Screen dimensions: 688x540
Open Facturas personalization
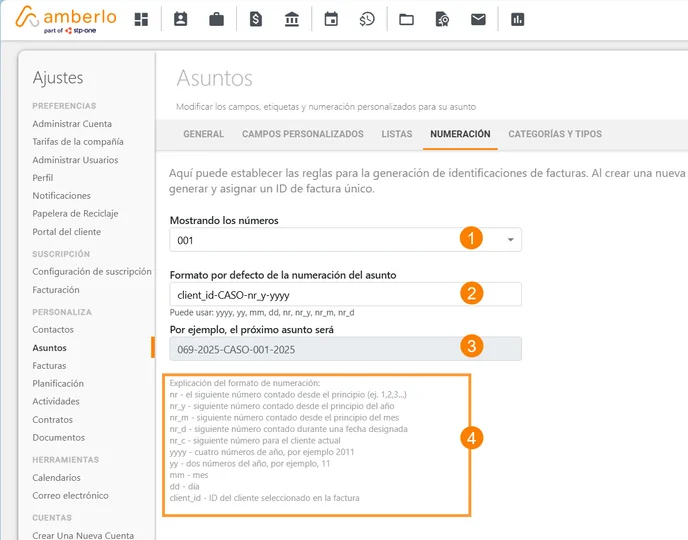pos(49,366)
